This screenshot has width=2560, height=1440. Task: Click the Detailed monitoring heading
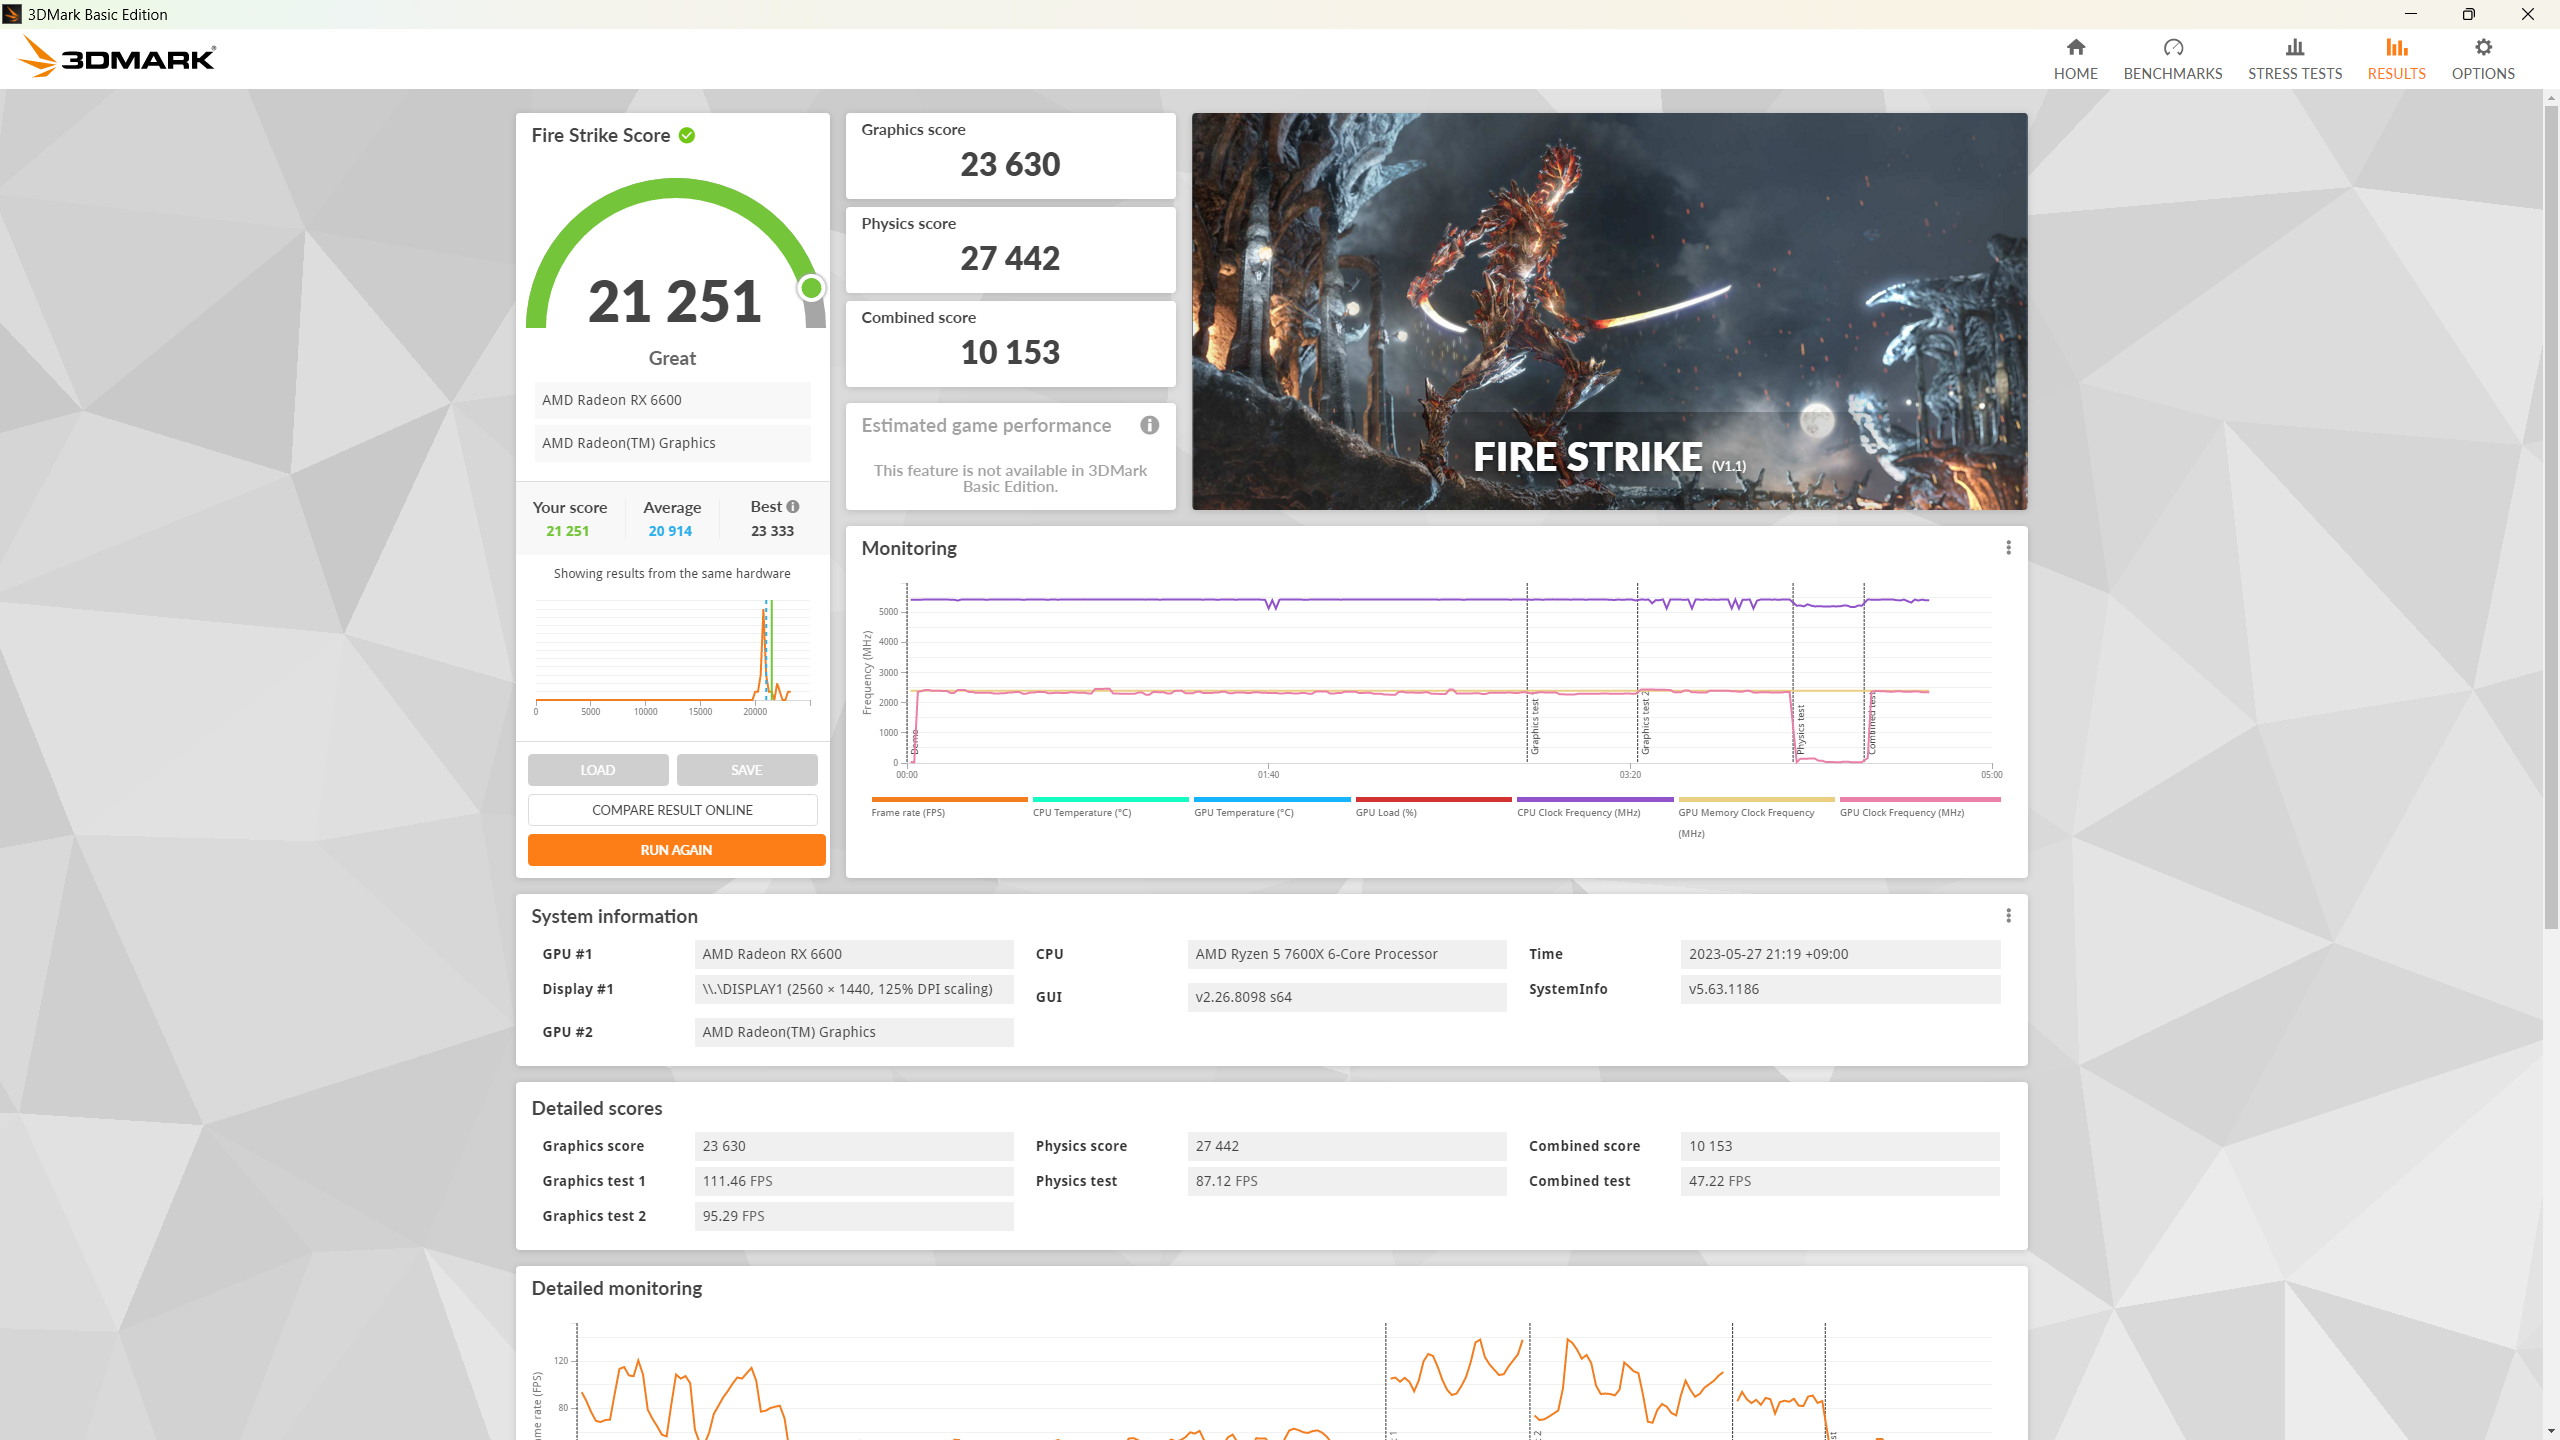click(616, 1288)
